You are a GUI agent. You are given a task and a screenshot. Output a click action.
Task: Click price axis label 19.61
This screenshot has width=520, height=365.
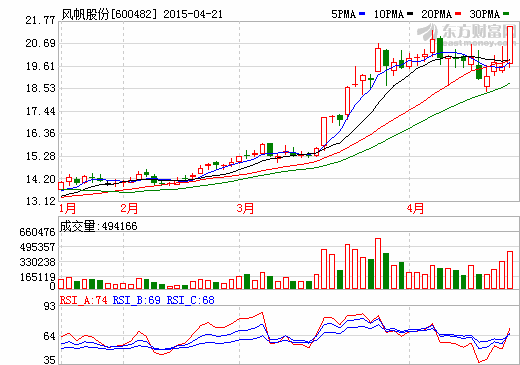(x=40, y=66)
